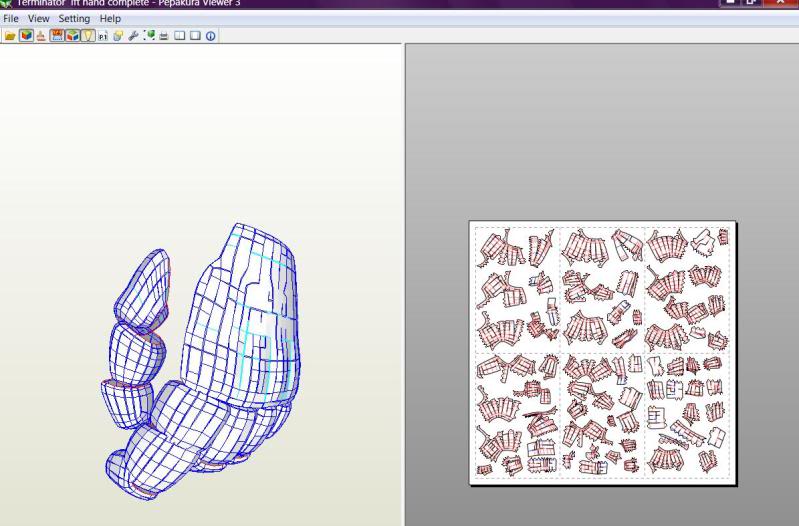Viewport: 799px width, 526px height.
Task: Click the blue info icon
Action: (210, 36)
